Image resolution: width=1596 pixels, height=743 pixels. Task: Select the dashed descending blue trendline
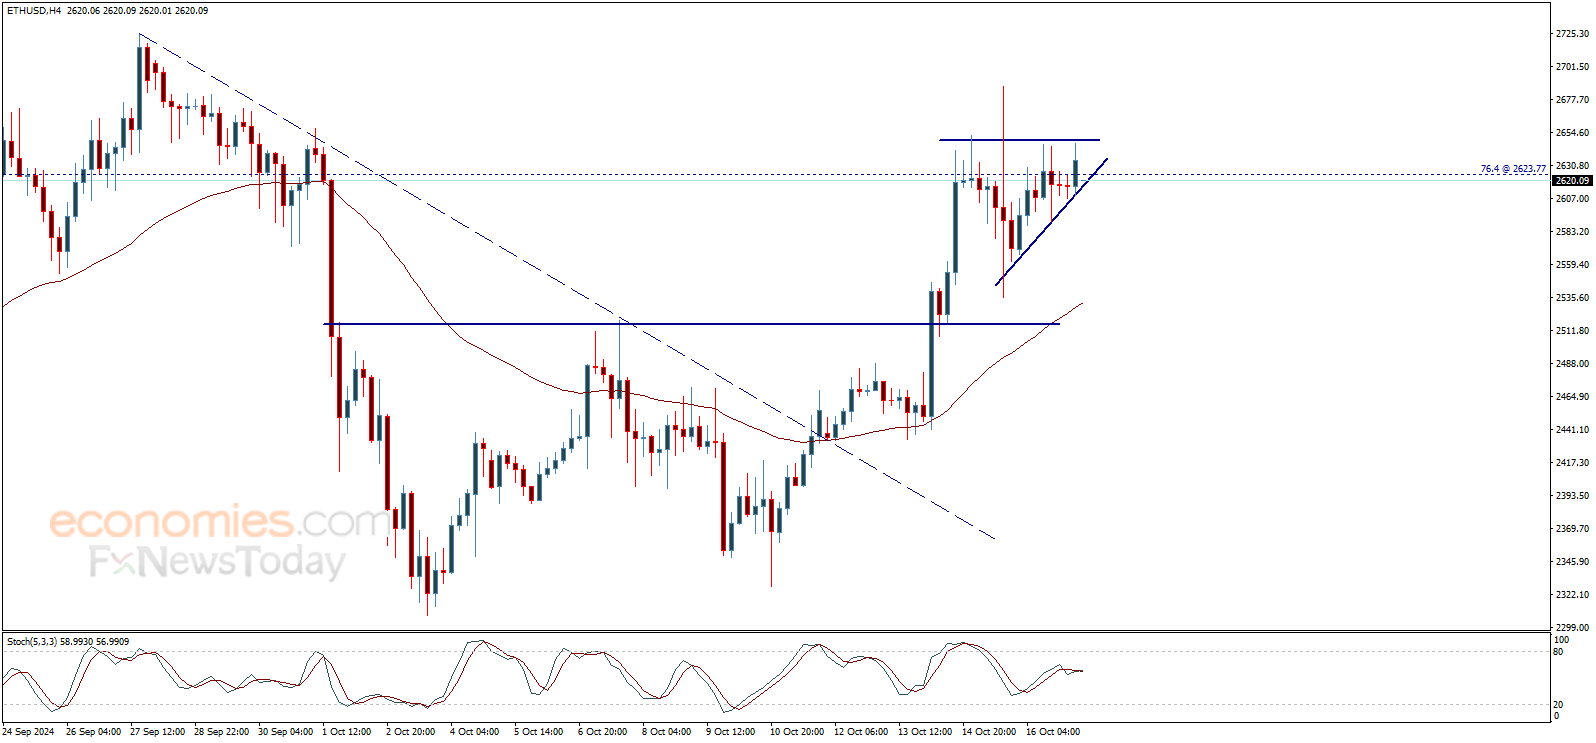pyautogui.click(x=566, y=286)
